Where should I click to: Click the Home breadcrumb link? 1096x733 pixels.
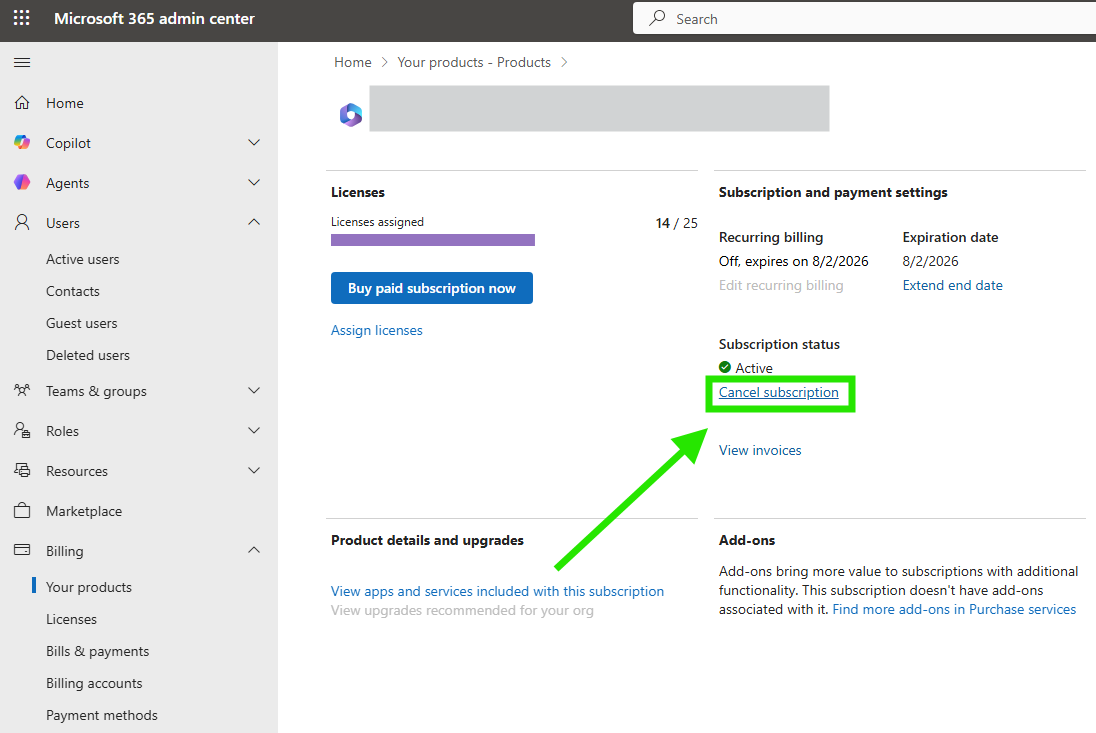pyautogui.click(x=353, y=62)
